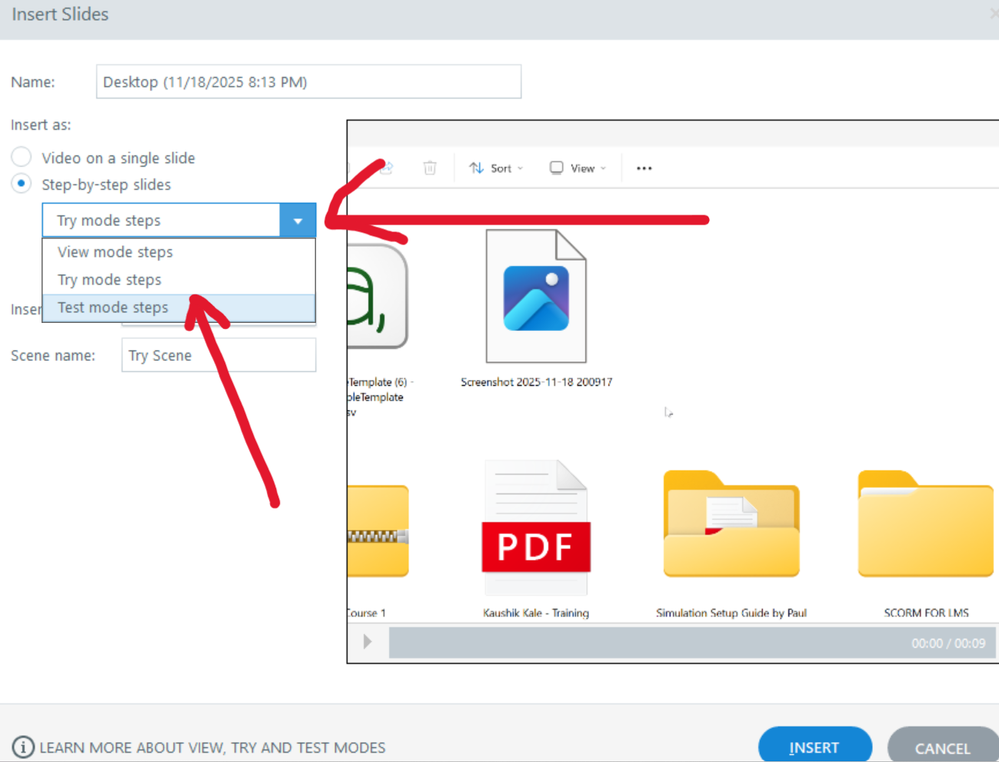
Task: Click the share icon in preview toolbar
Action: coord(386,168)
